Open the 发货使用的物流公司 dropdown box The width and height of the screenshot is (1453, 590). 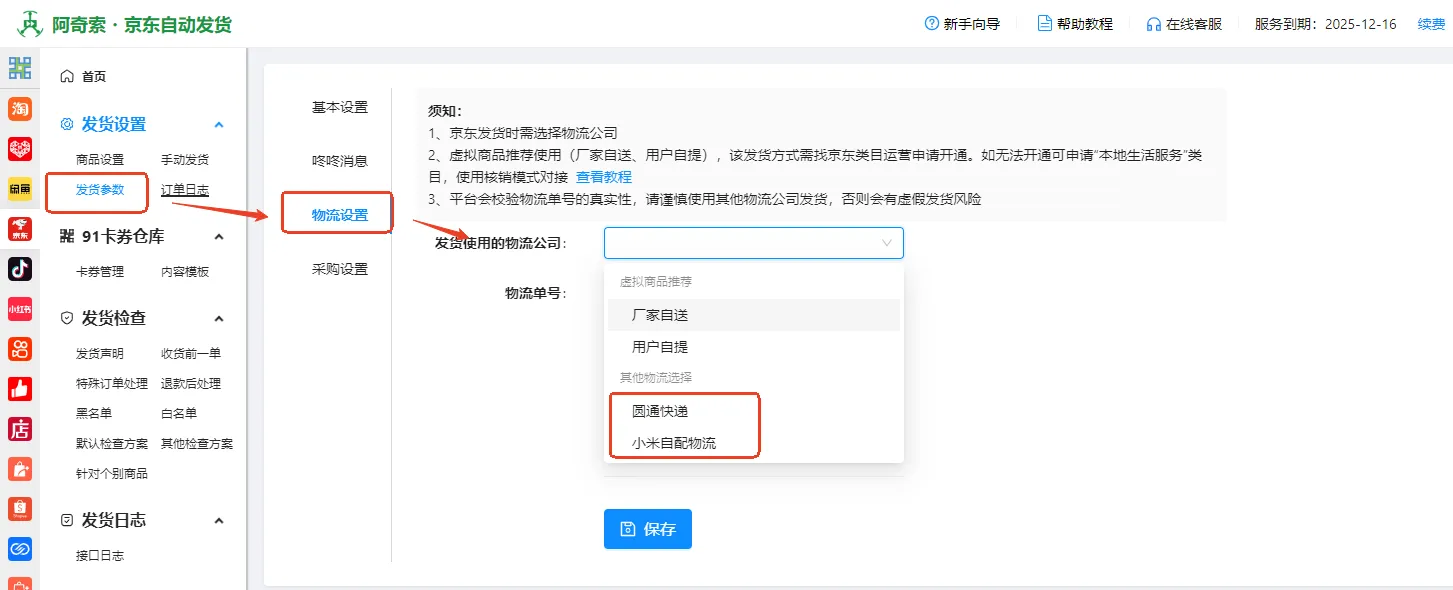pos(753,243)
